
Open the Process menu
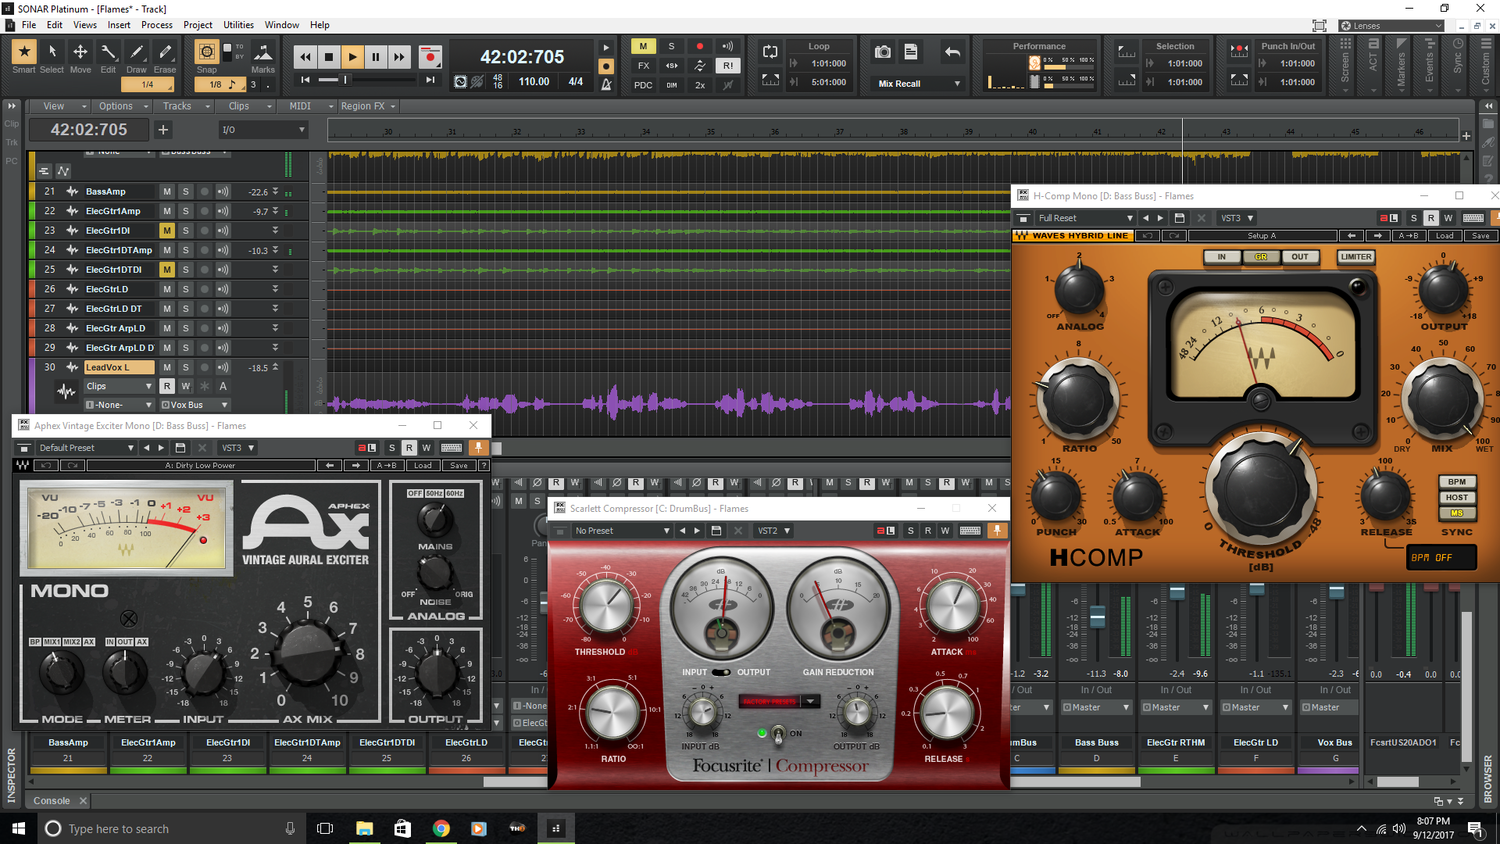pos(157,24)
